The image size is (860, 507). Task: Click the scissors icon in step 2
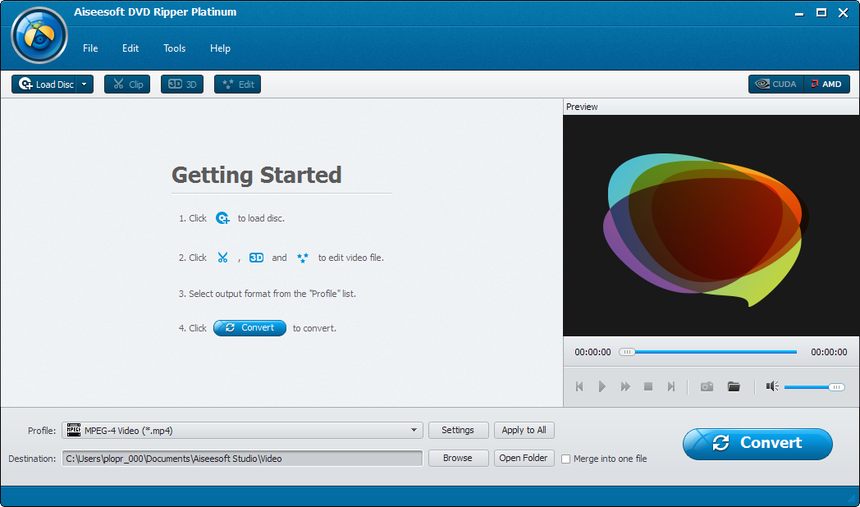point(222,257)
